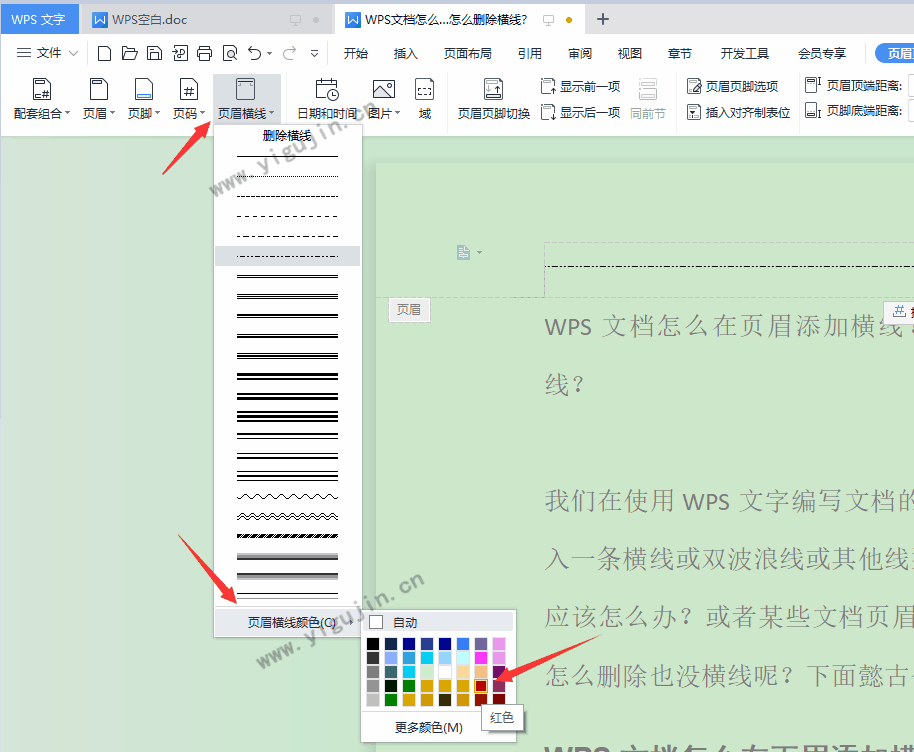This screenshot has width=914, height=752.
Task: Create a new blank document from quick toolbar
Action: pyautogui.click(x=104, y=54)
